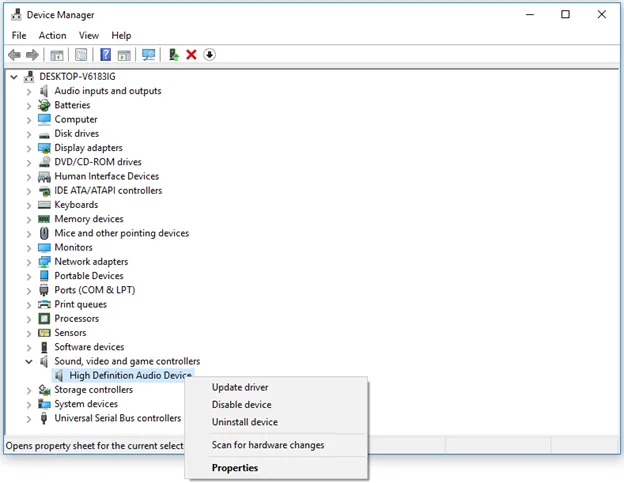Click the blue Help question mark icon

point(105,55)
